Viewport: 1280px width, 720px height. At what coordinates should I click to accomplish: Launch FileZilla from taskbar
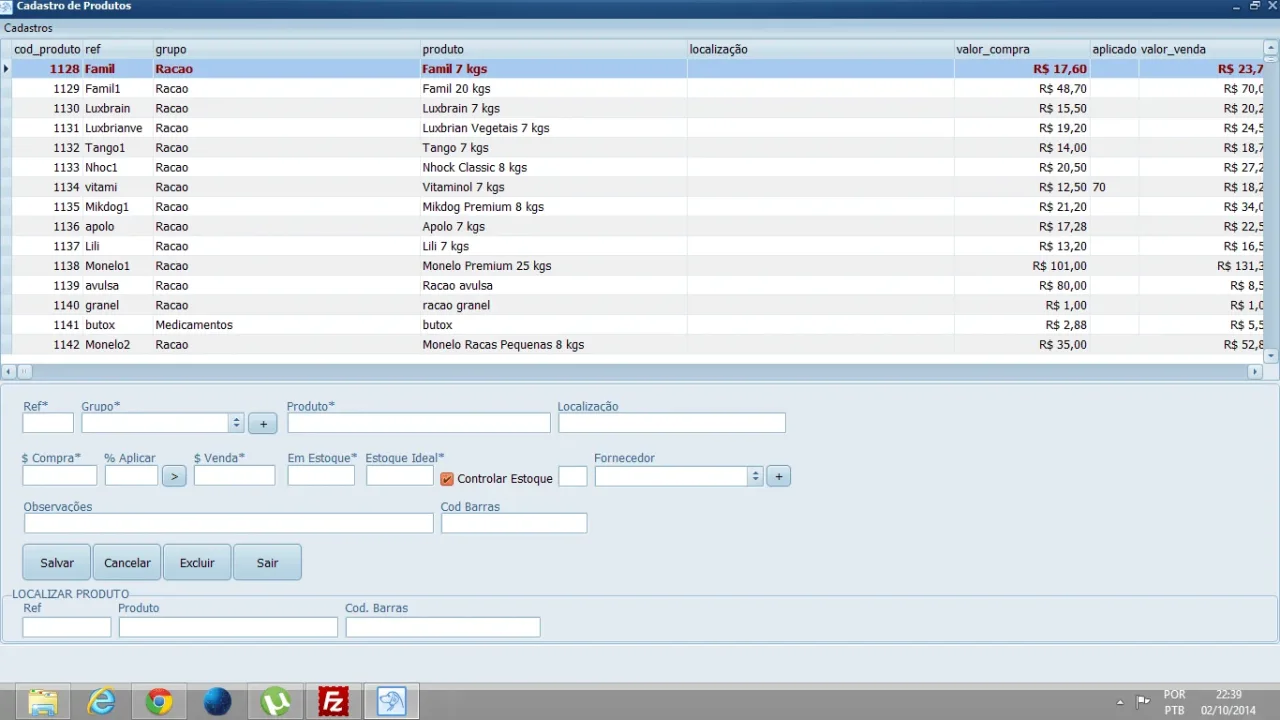333,702
